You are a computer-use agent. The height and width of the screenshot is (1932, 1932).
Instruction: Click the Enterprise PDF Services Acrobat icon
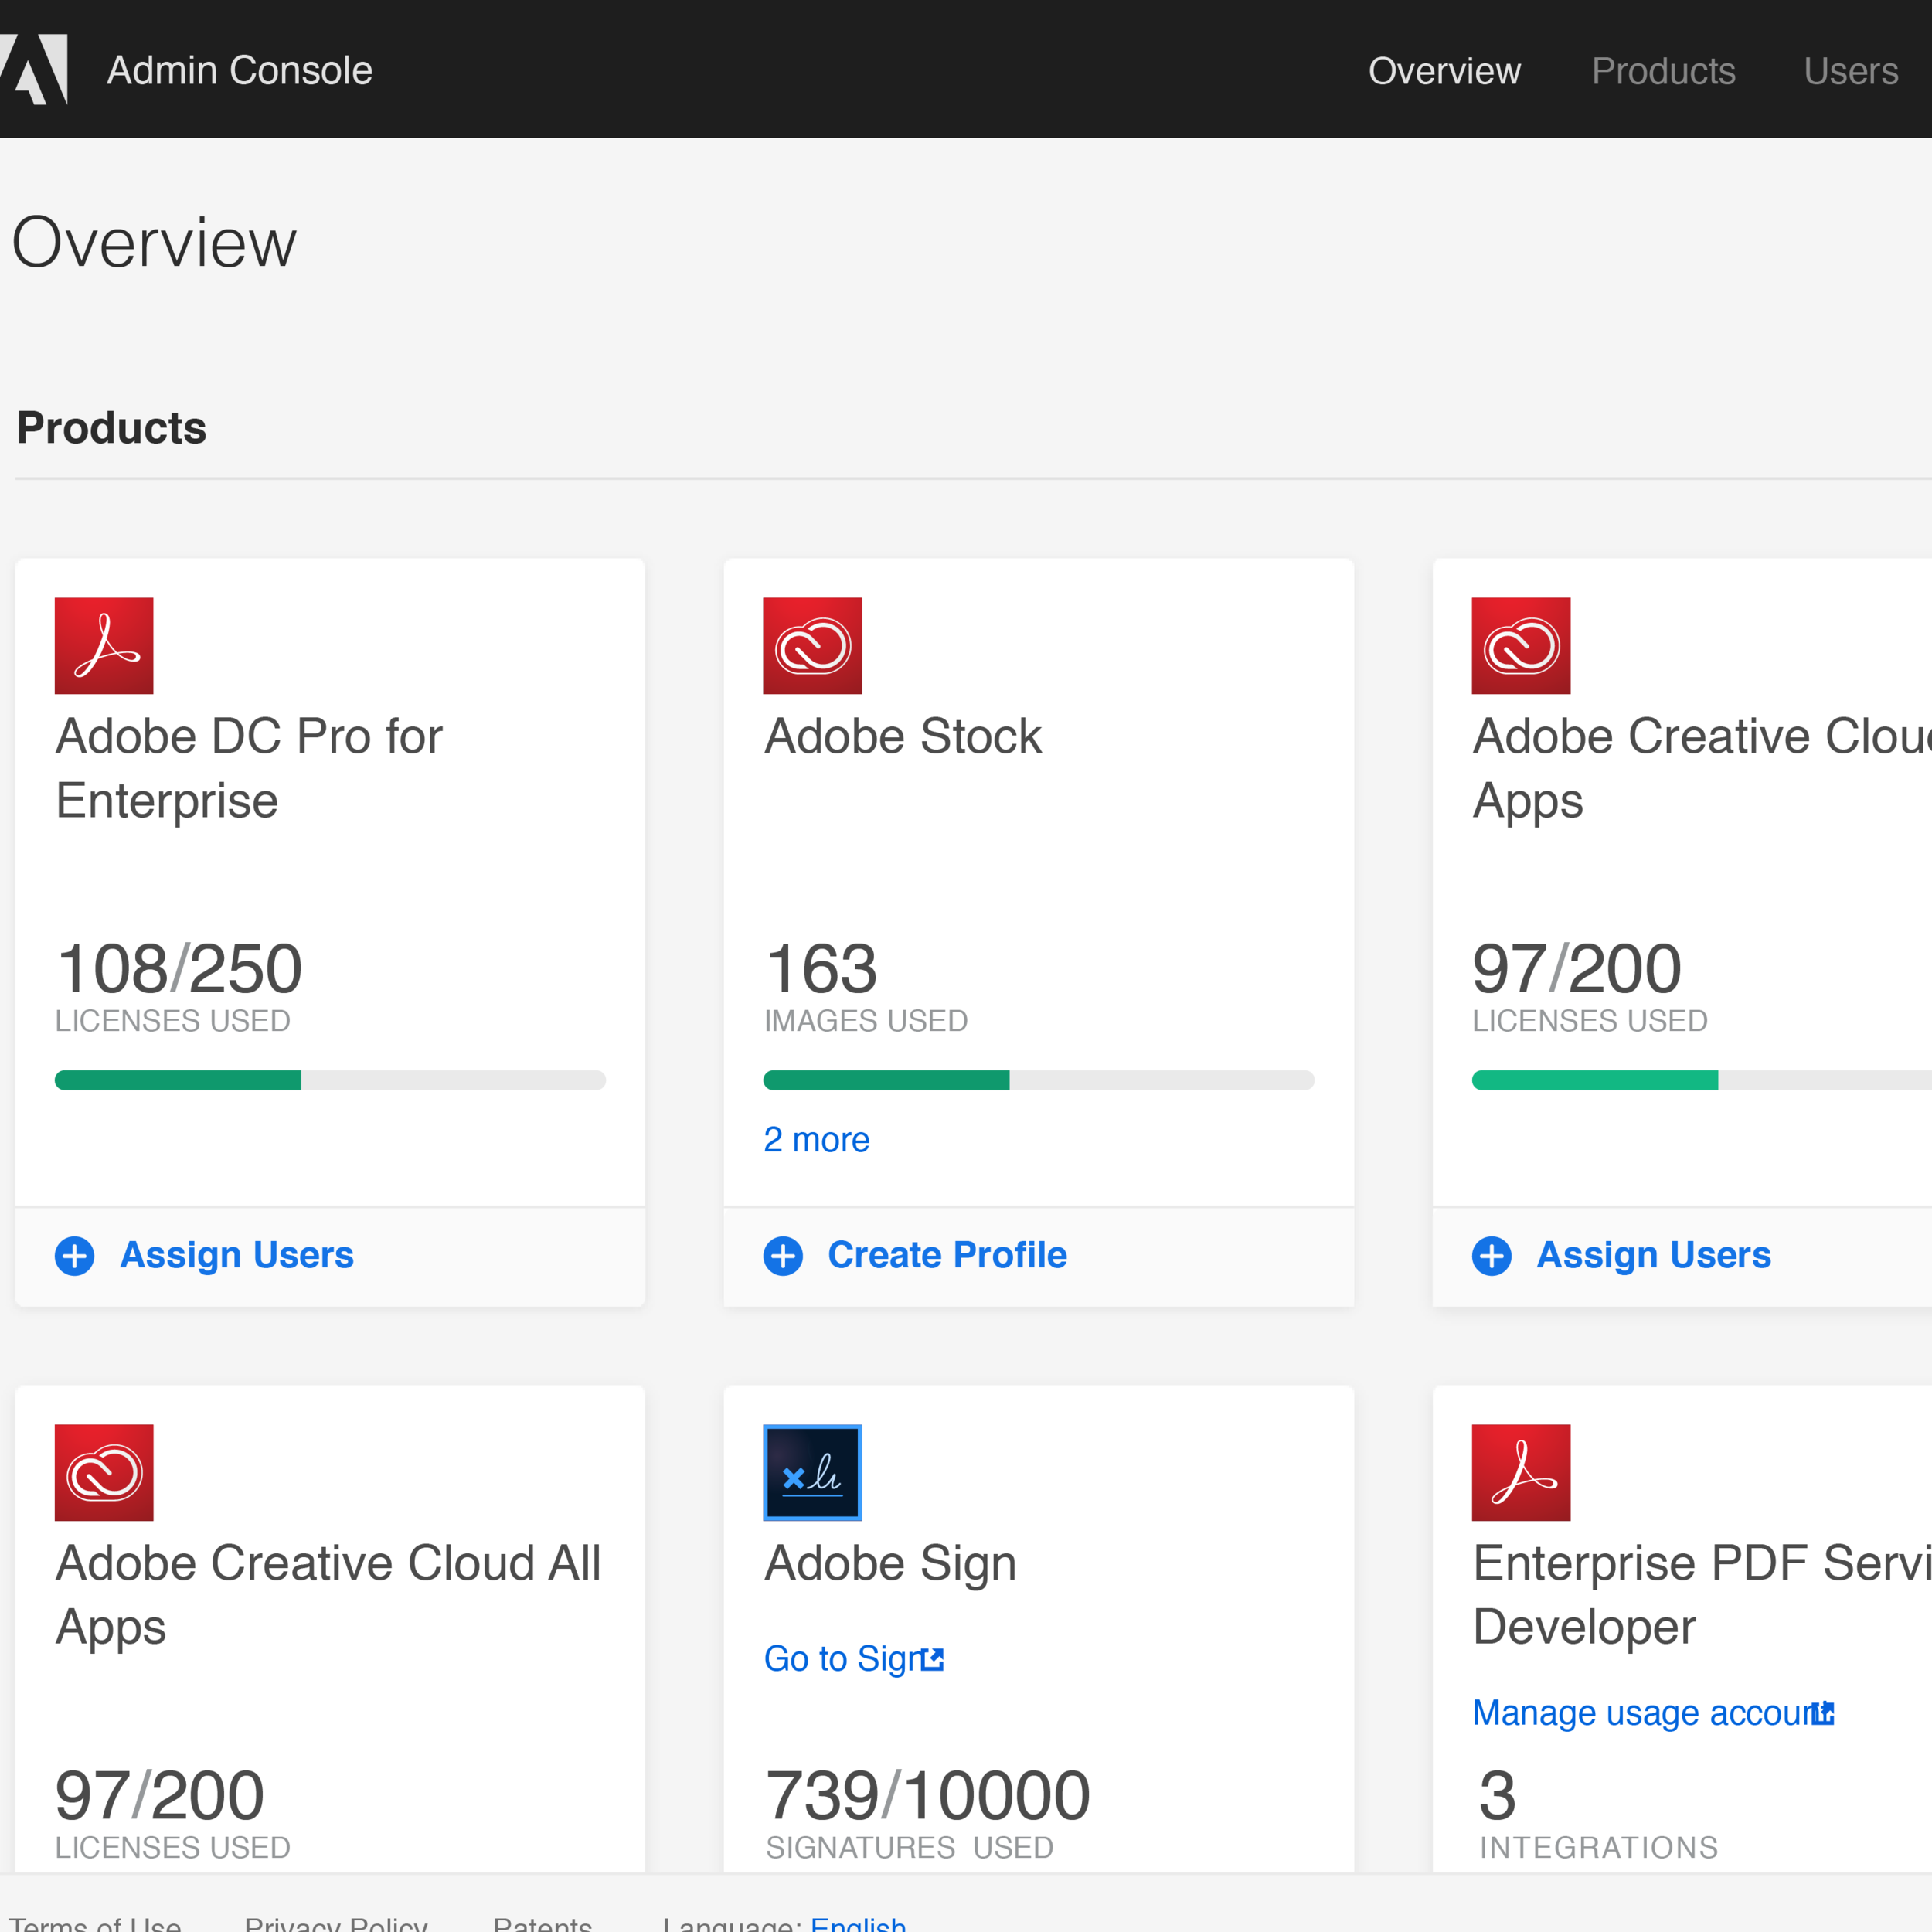1521,1472
